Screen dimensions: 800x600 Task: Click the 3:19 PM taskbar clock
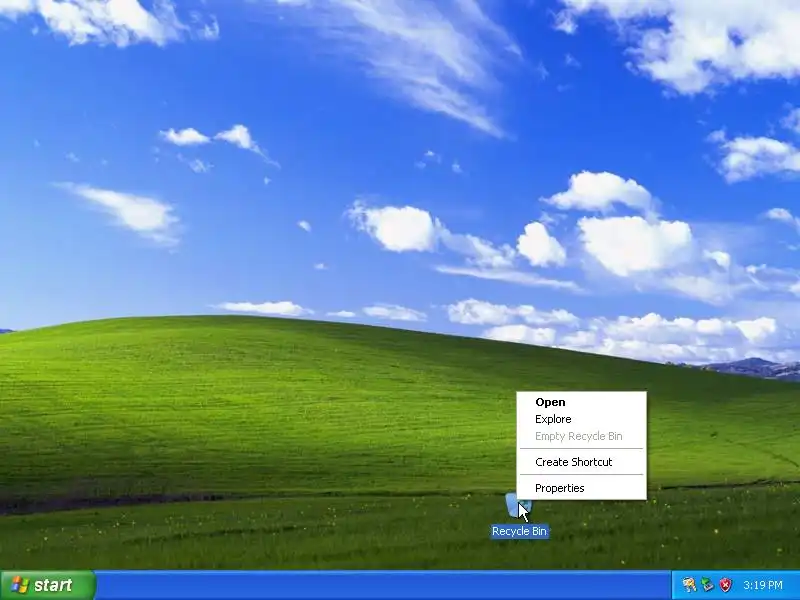[x=763, y=585]
